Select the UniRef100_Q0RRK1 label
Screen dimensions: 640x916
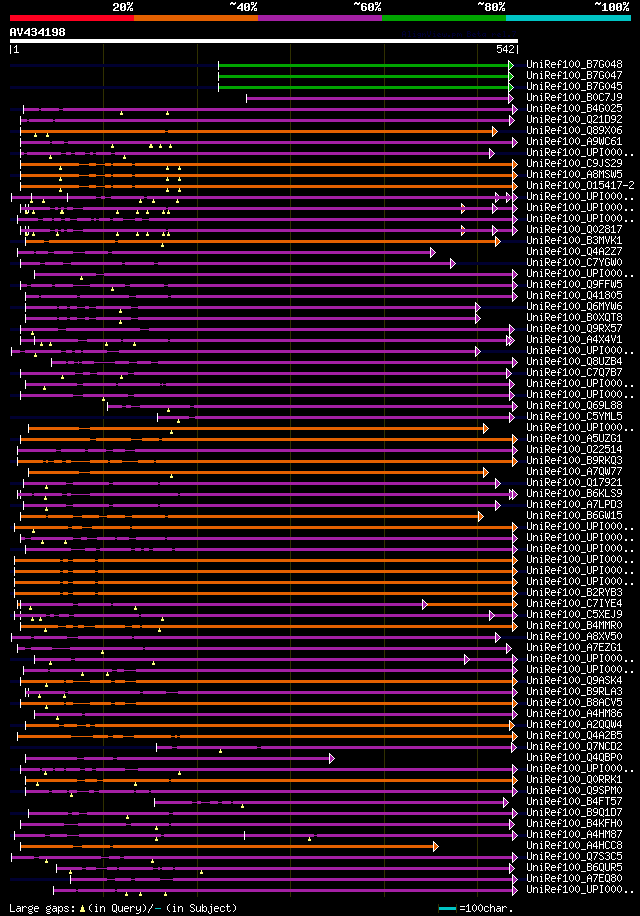point(574,779)
